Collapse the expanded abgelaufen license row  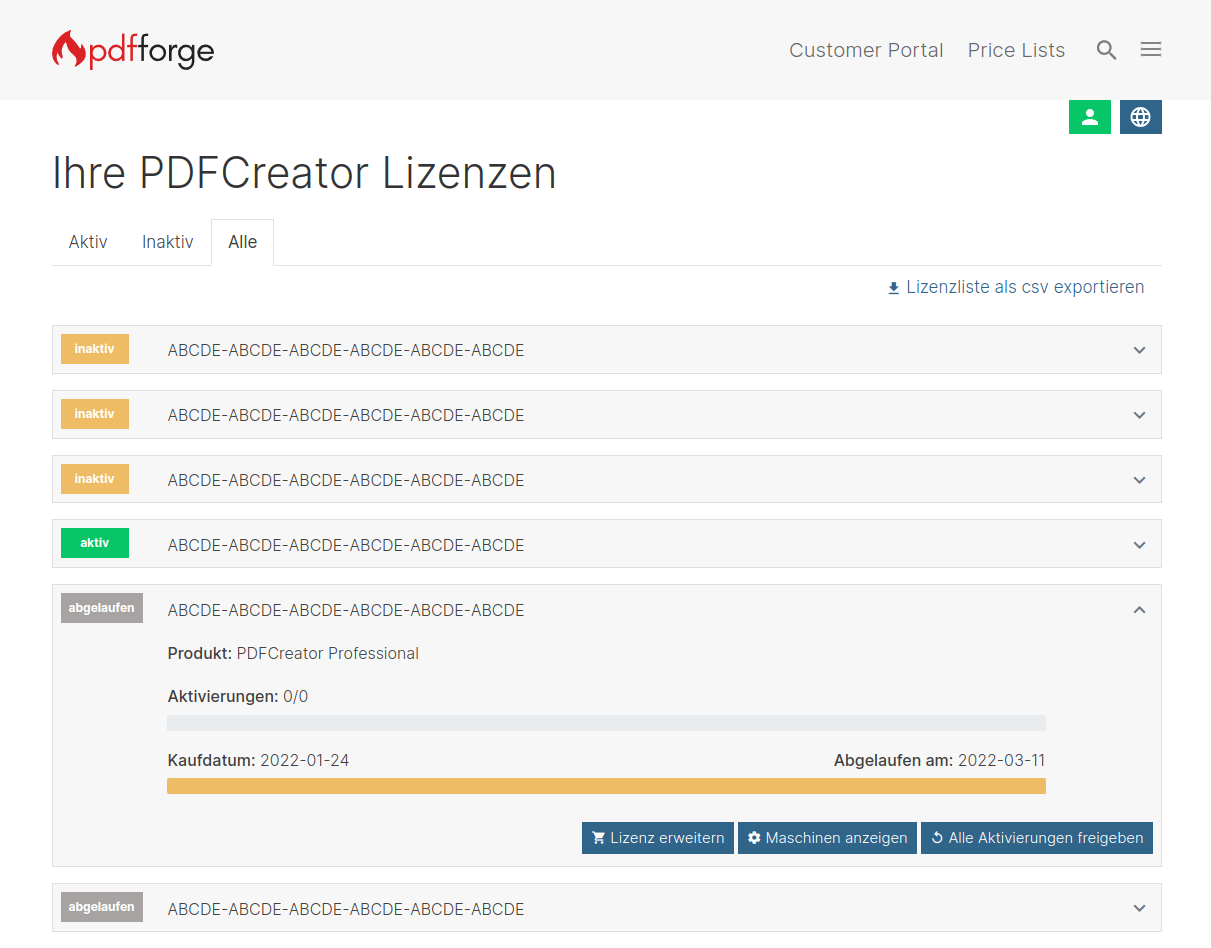coord(1139,610)
